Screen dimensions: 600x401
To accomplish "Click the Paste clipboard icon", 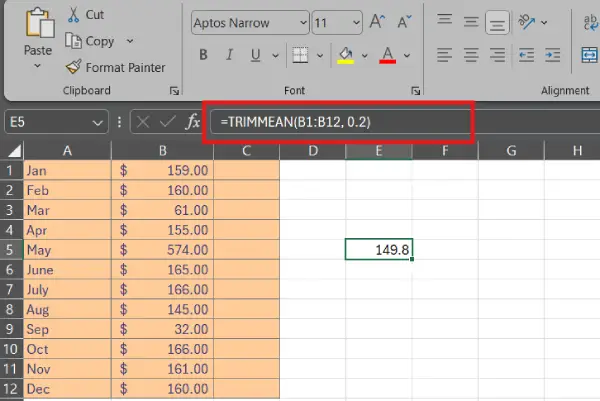I will (39, 24).
